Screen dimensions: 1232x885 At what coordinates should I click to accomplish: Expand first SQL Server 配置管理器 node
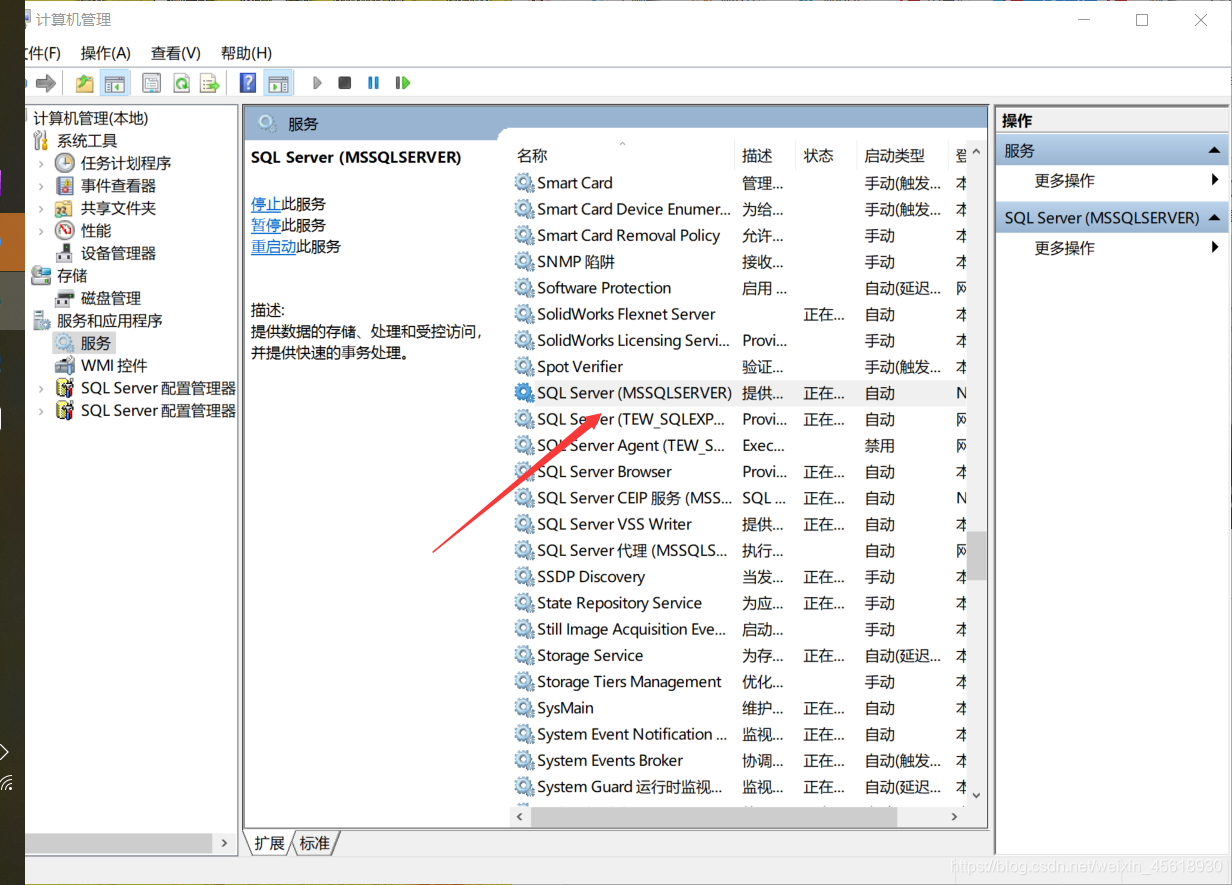pyautogui.click(x=41, y=388)
